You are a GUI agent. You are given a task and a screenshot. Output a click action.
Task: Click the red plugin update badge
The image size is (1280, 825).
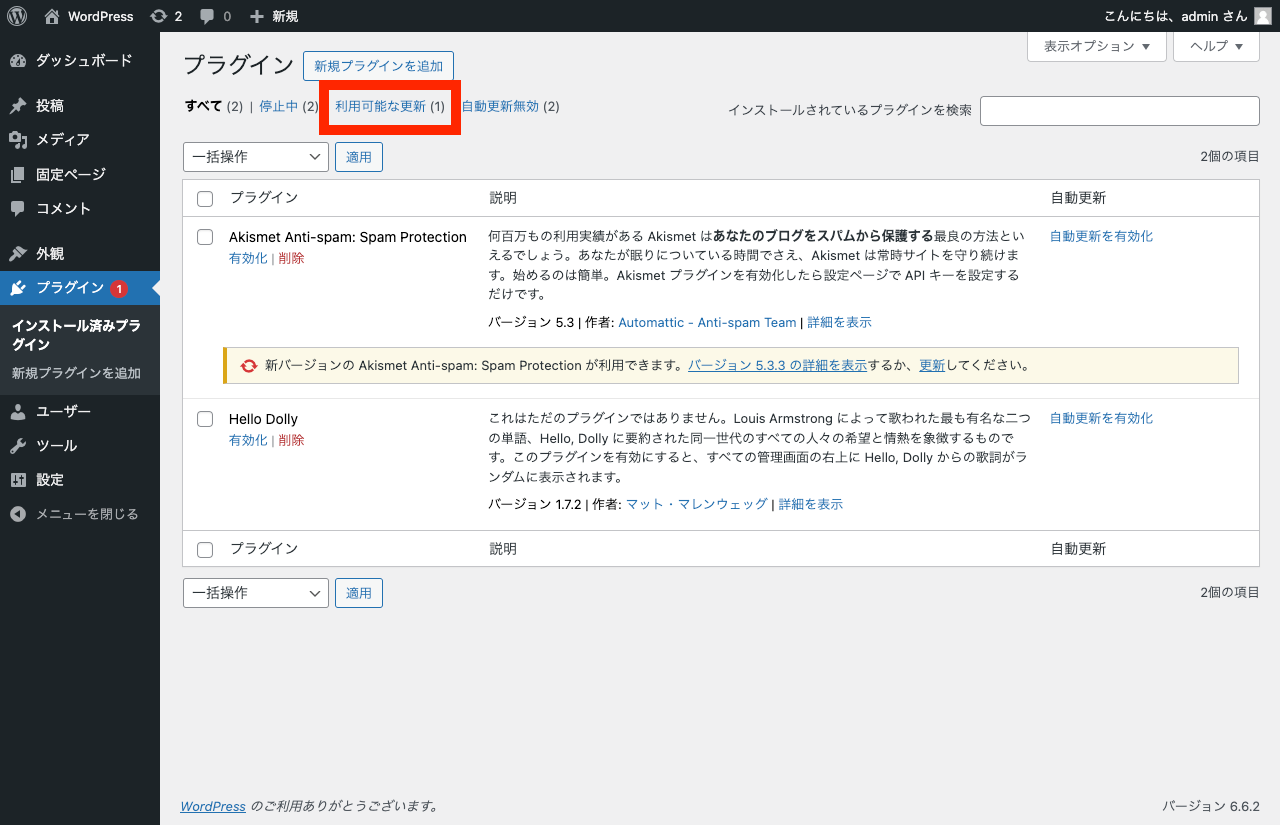point(118,289)
